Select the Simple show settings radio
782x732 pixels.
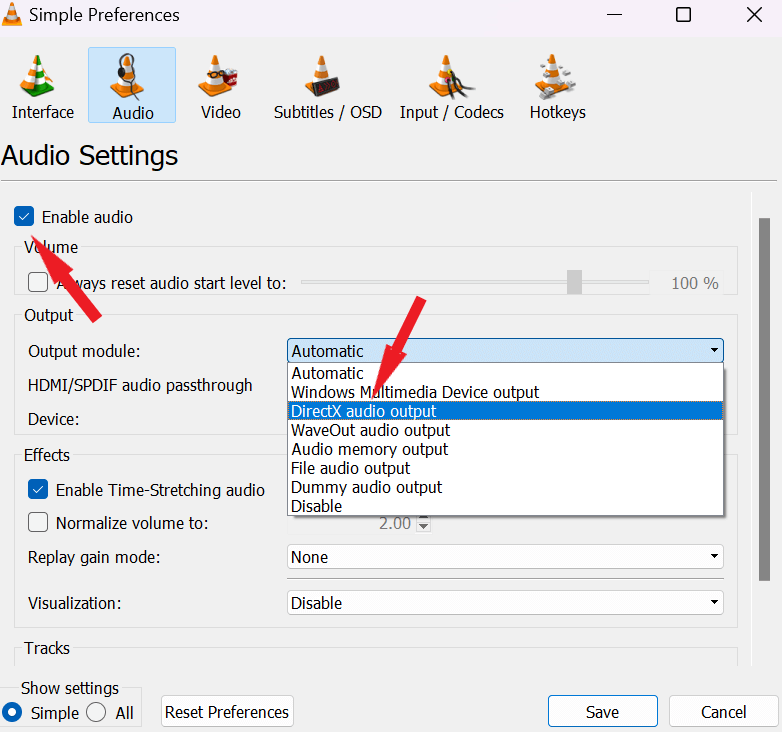pos(12,713)
